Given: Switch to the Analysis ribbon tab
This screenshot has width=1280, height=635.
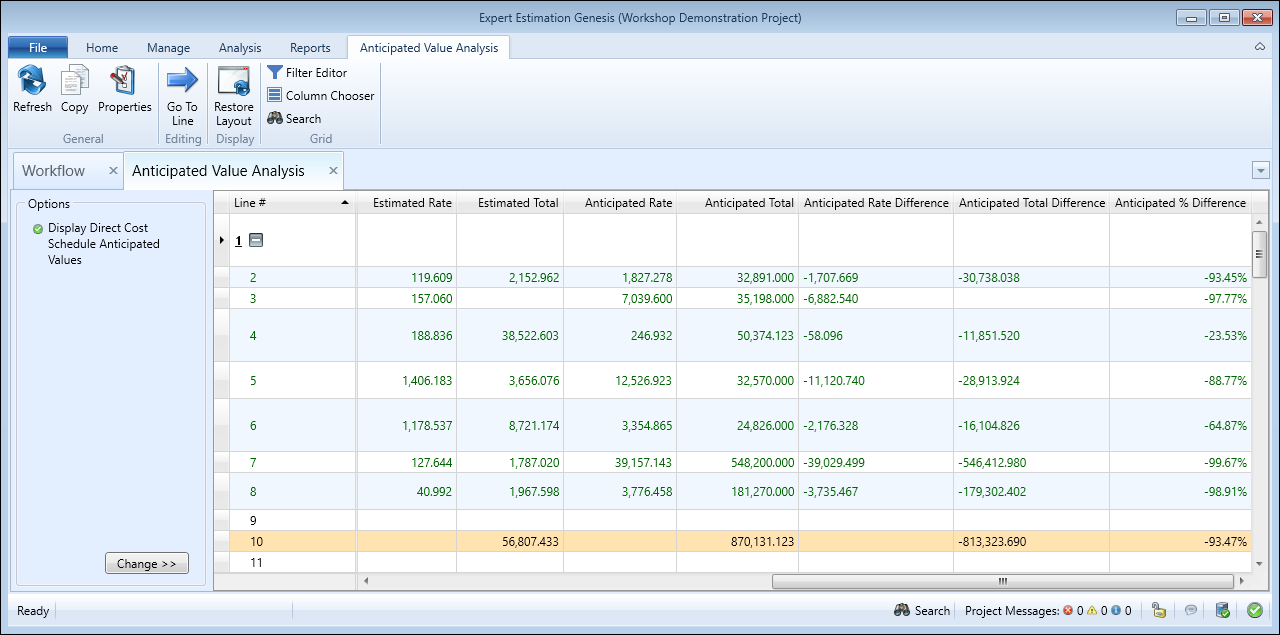Looking at the screenshot, I should tap(239, 47).
